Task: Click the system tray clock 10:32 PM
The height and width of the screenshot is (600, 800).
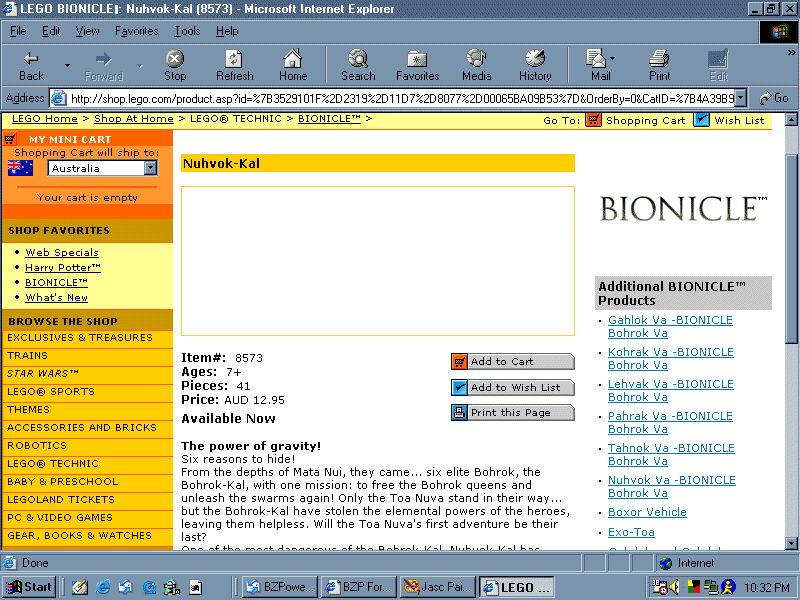Action: click(x=766, y=588)
